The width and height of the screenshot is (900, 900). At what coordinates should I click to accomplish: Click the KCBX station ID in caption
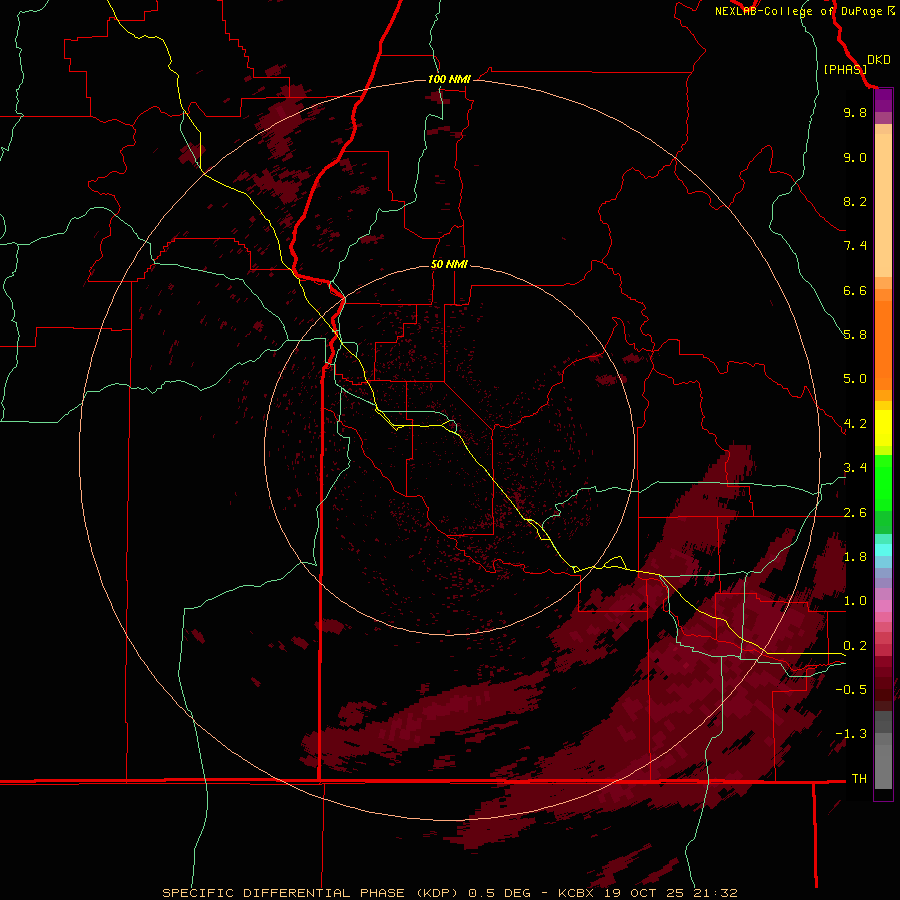coord(577,893)
